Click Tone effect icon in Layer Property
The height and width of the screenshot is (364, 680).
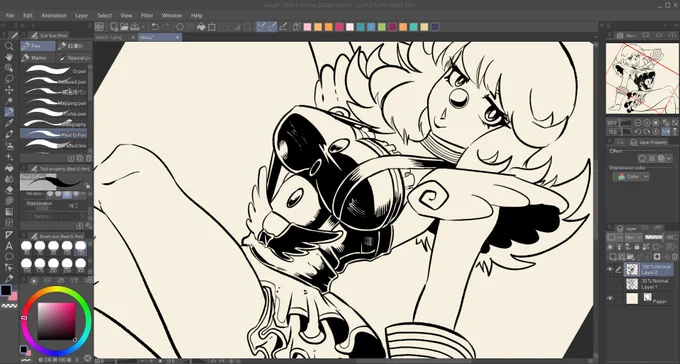[652, 158]
